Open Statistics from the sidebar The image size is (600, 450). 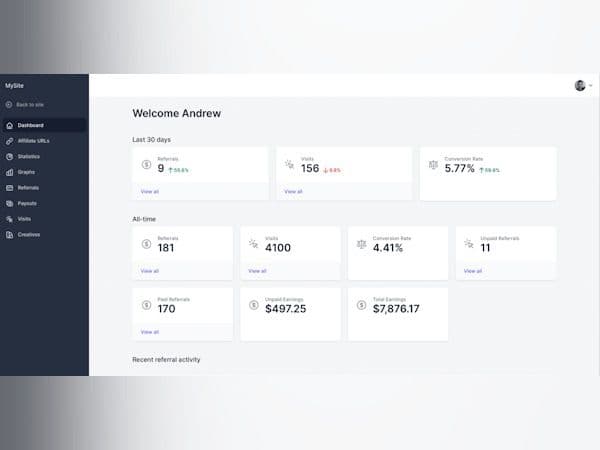(x=29, y=157)
